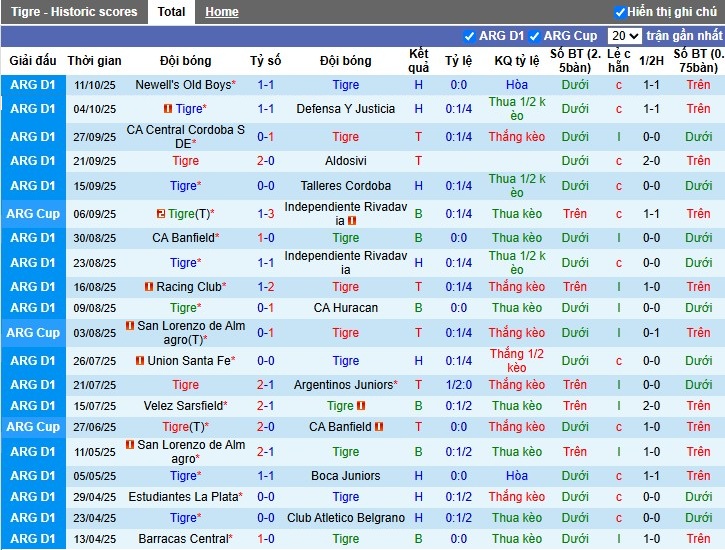Click the red card icon after Tigre in Velez Sarsfield match
Screen dimensions: 725x550
(x=361, y=406)
